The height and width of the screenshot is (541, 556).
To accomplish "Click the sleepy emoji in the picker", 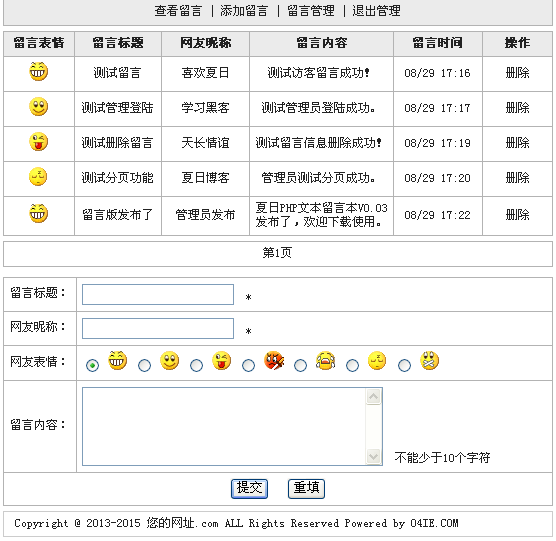I will (377, 361).
